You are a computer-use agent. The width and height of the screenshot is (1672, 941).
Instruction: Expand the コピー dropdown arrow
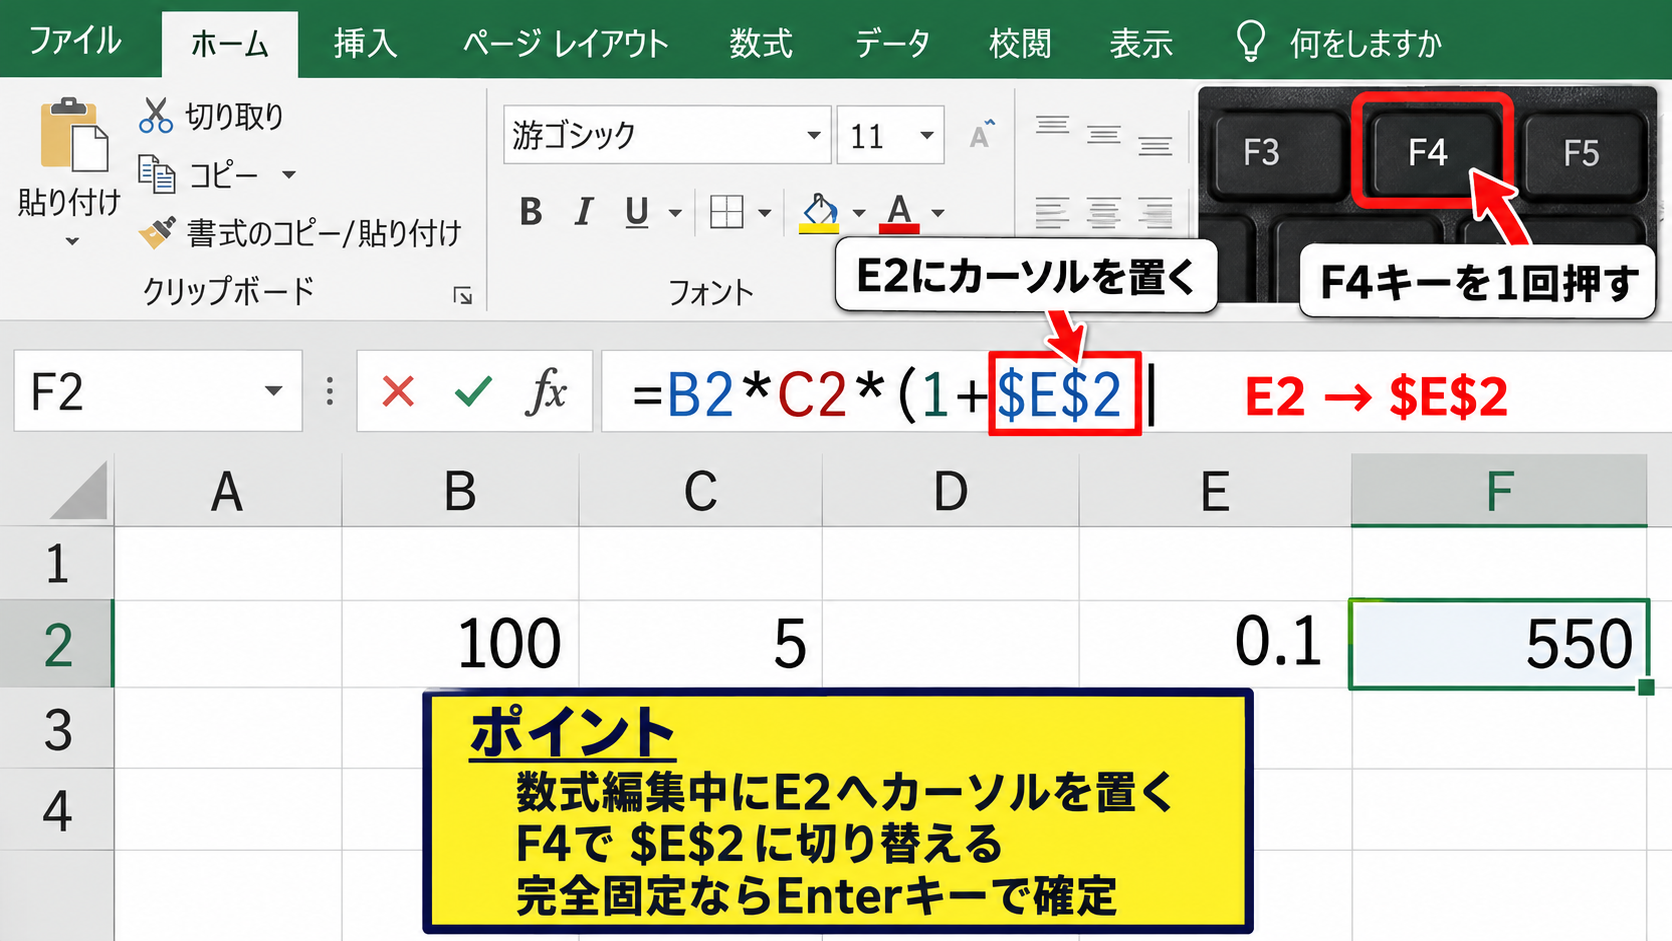coord(289,175)
